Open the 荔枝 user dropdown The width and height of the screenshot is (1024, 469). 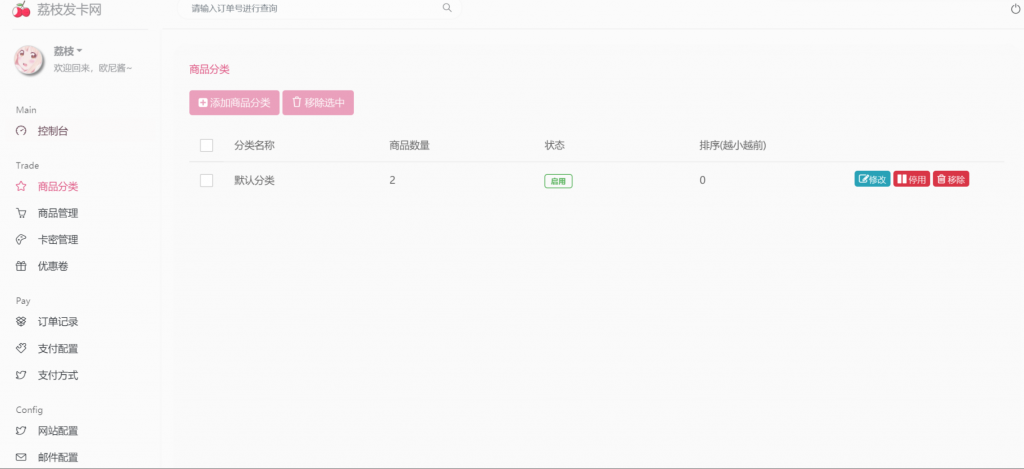coord(68,51)
